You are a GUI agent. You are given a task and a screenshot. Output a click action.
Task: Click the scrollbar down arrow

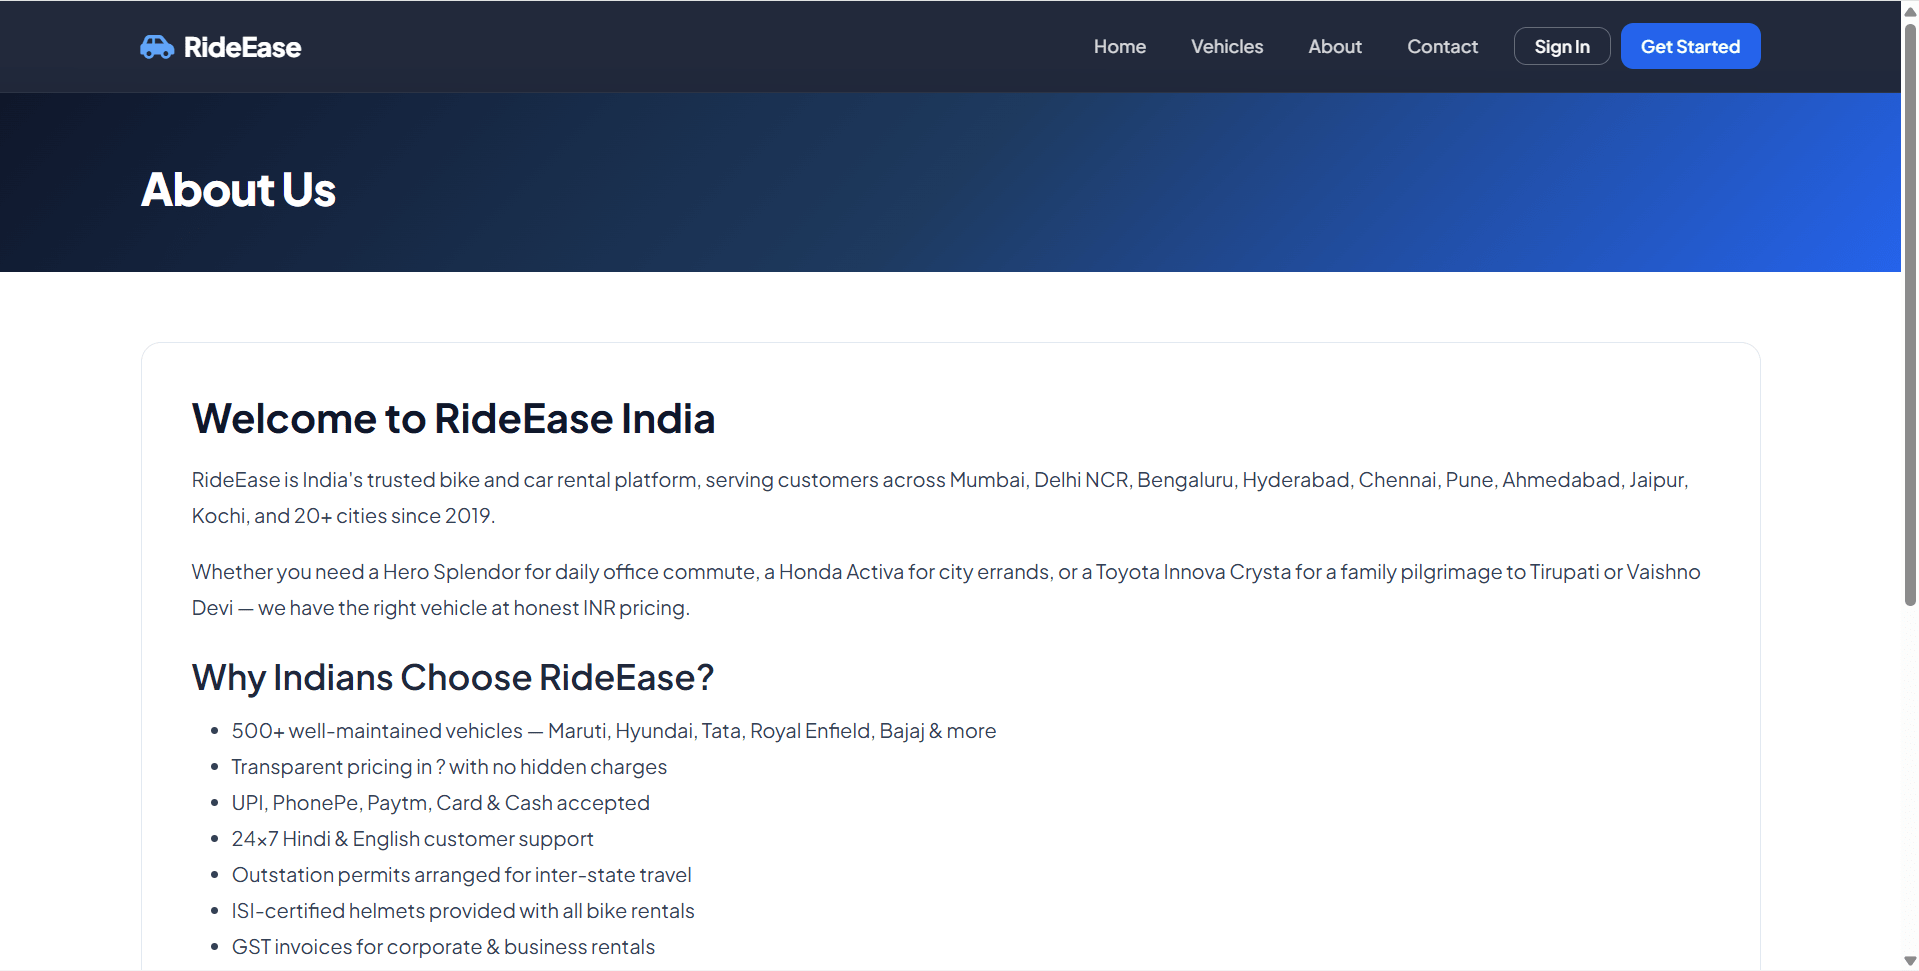(1910, 960)
